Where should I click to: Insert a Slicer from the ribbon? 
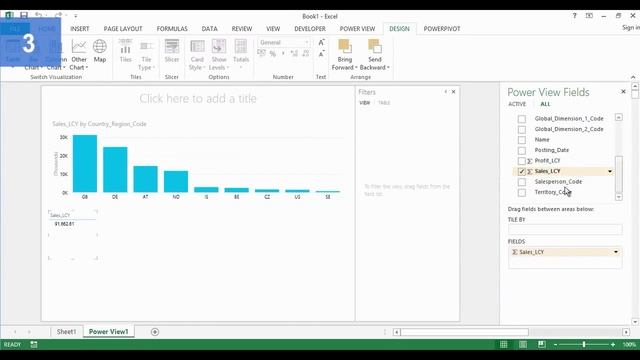pyautogui.click(x=172, y=51)
